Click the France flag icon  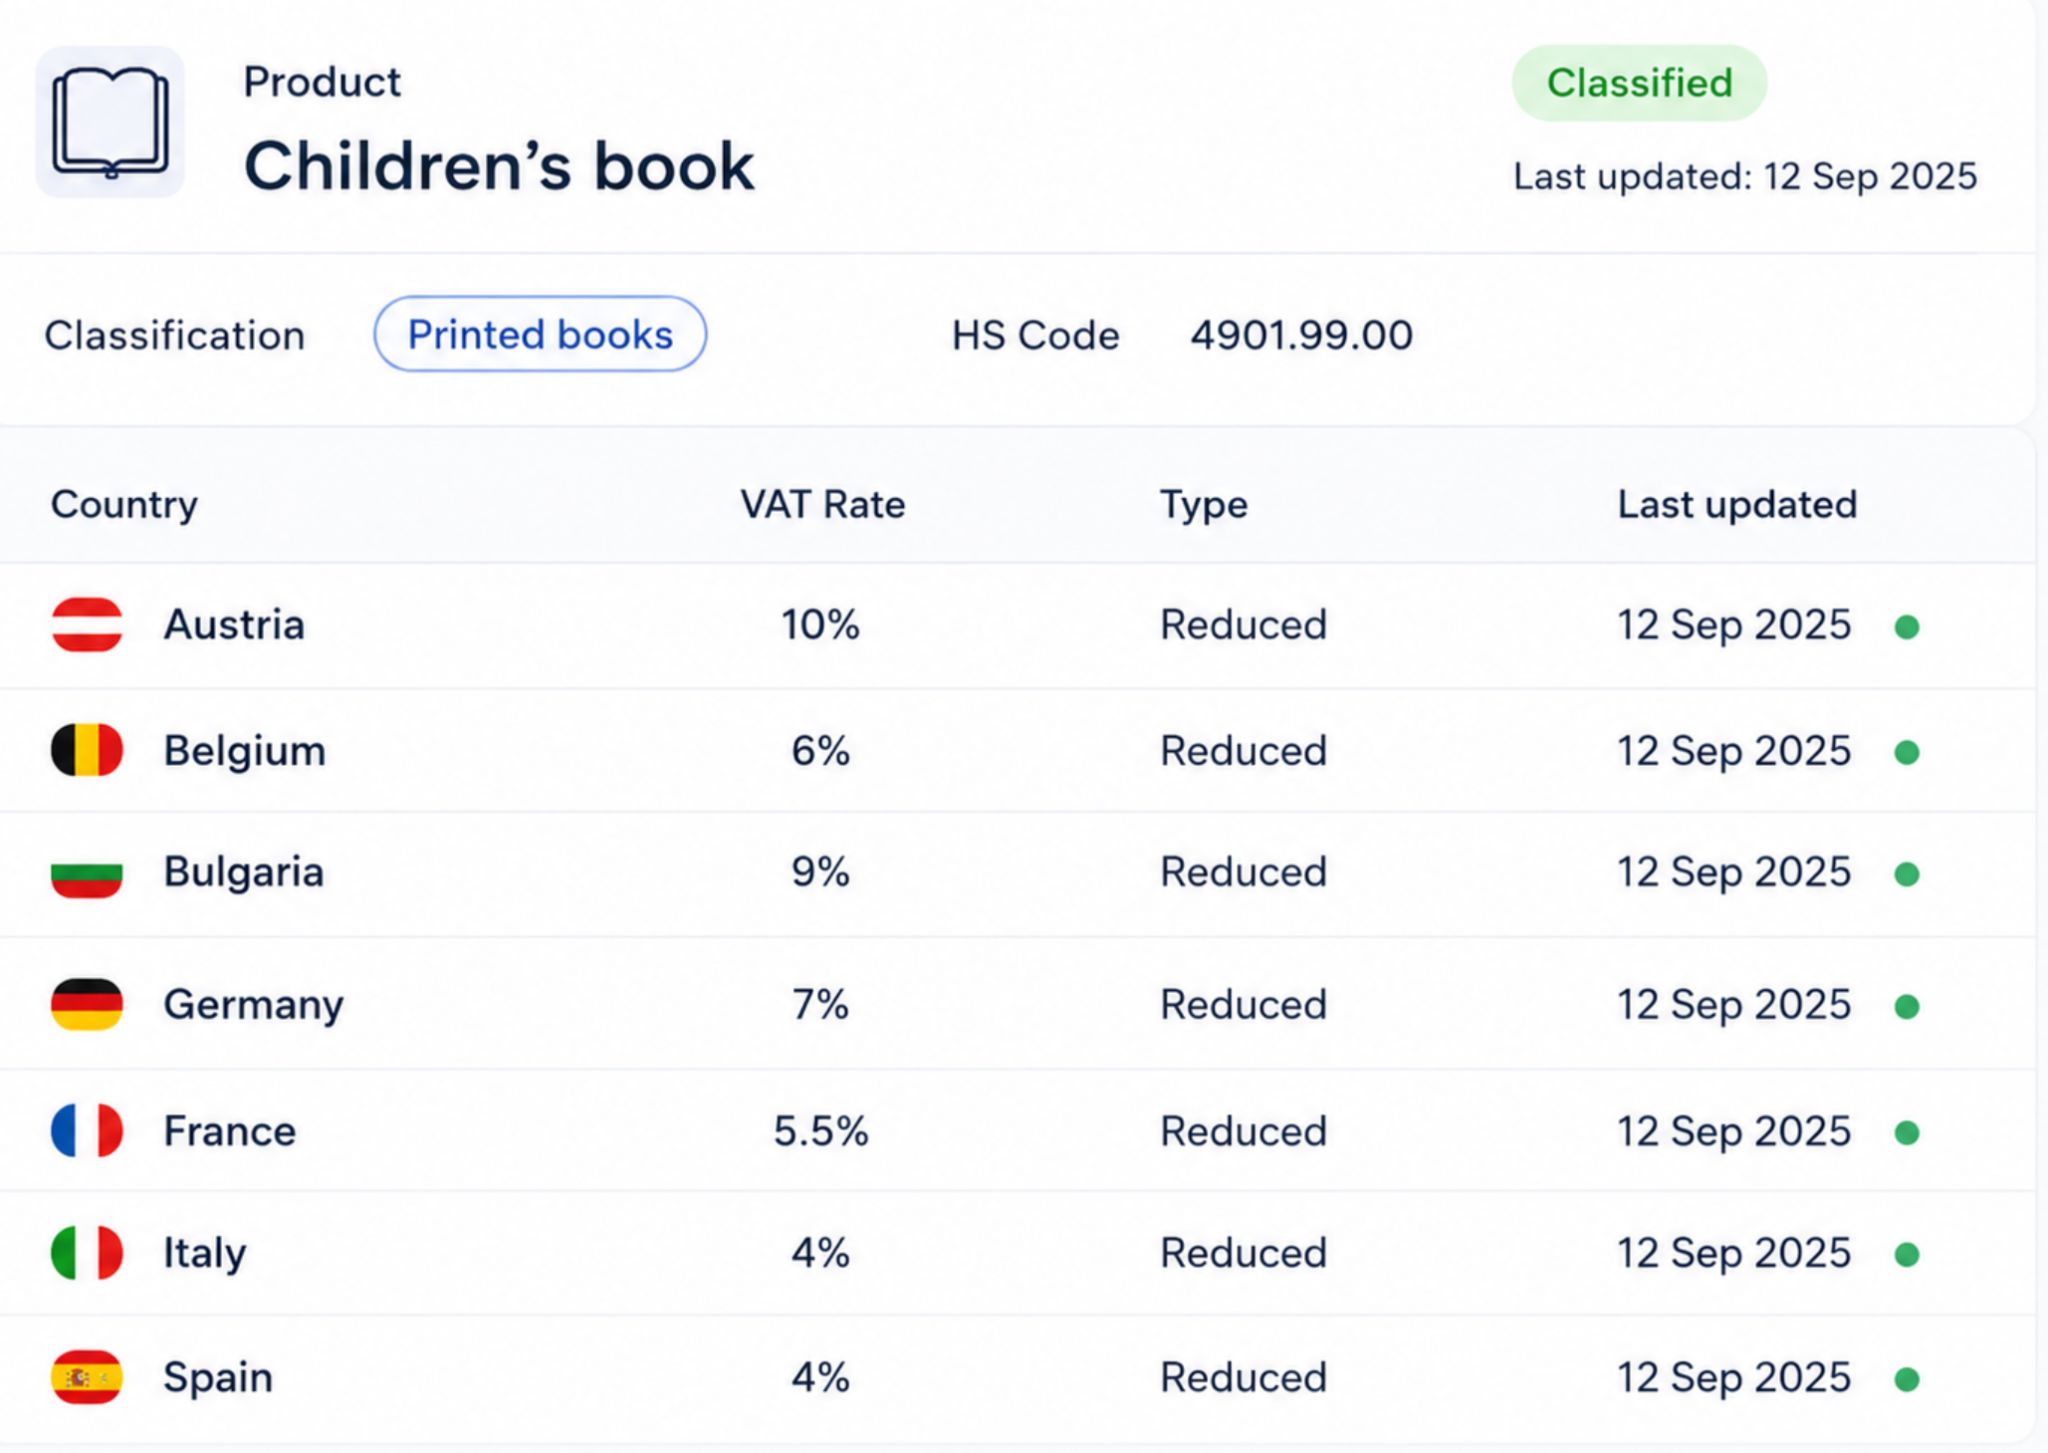(87, 1131)
